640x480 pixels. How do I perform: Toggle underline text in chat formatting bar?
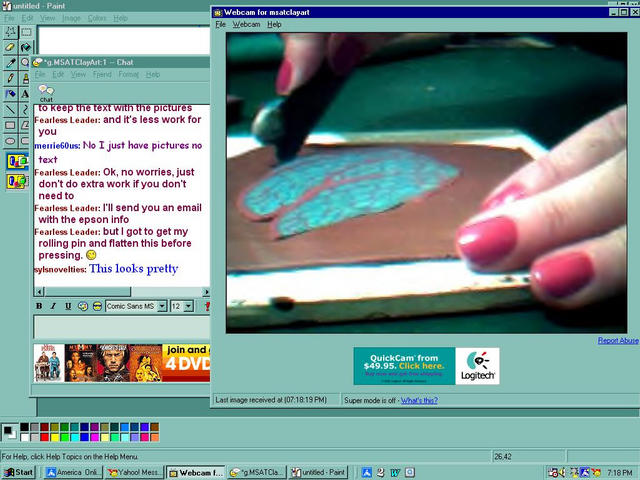click(x=68, y=306)
